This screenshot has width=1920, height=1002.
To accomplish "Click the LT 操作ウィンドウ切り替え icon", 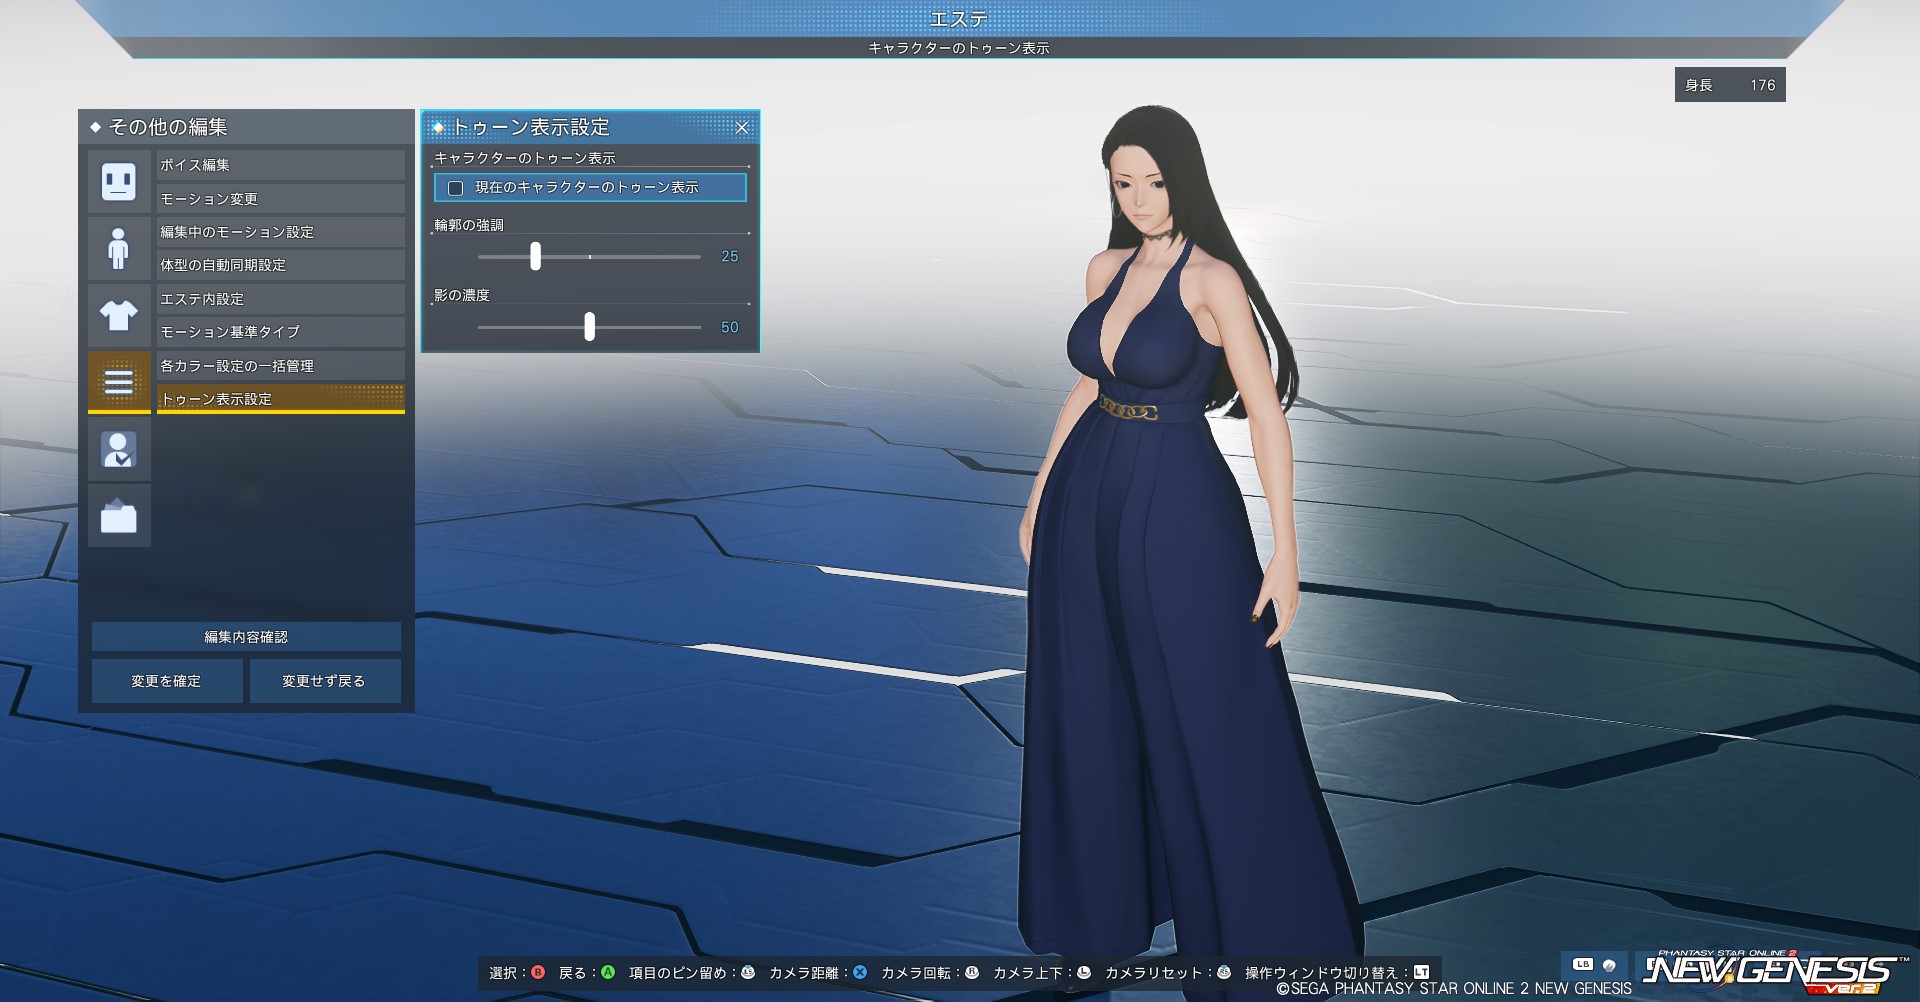I will click(1421, 972).
